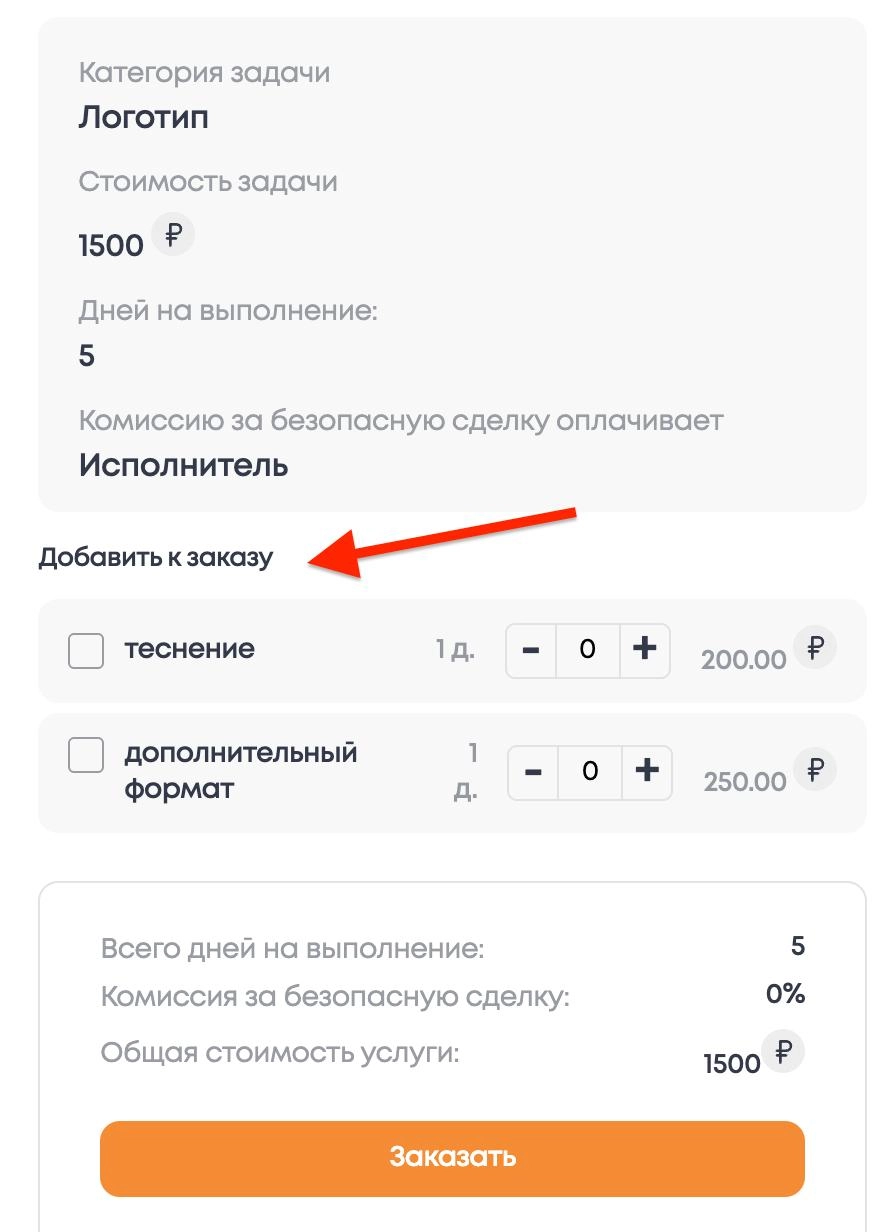The height and width of the screenshot is (1232, 876).
Task: Enable the дополнительный формат checkbox
Action: (86, 755)
